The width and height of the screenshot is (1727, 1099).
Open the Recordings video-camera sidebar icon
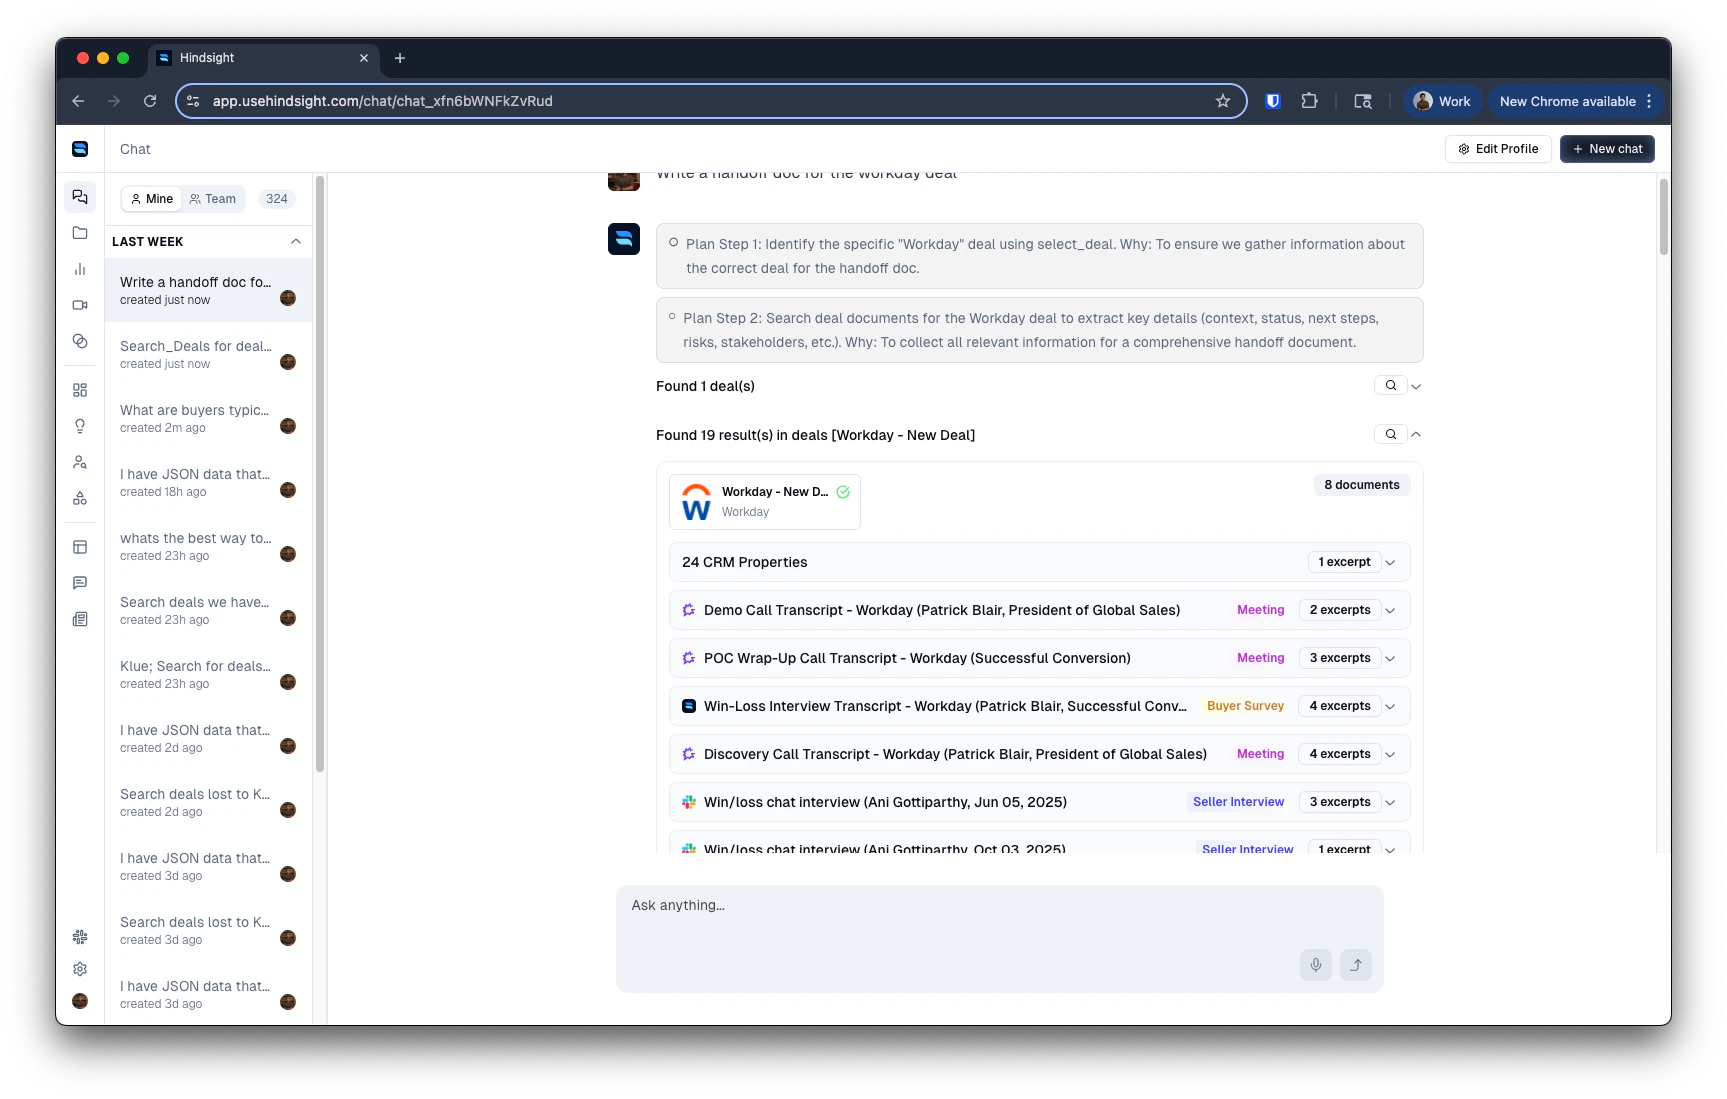[x=80, y=305]
